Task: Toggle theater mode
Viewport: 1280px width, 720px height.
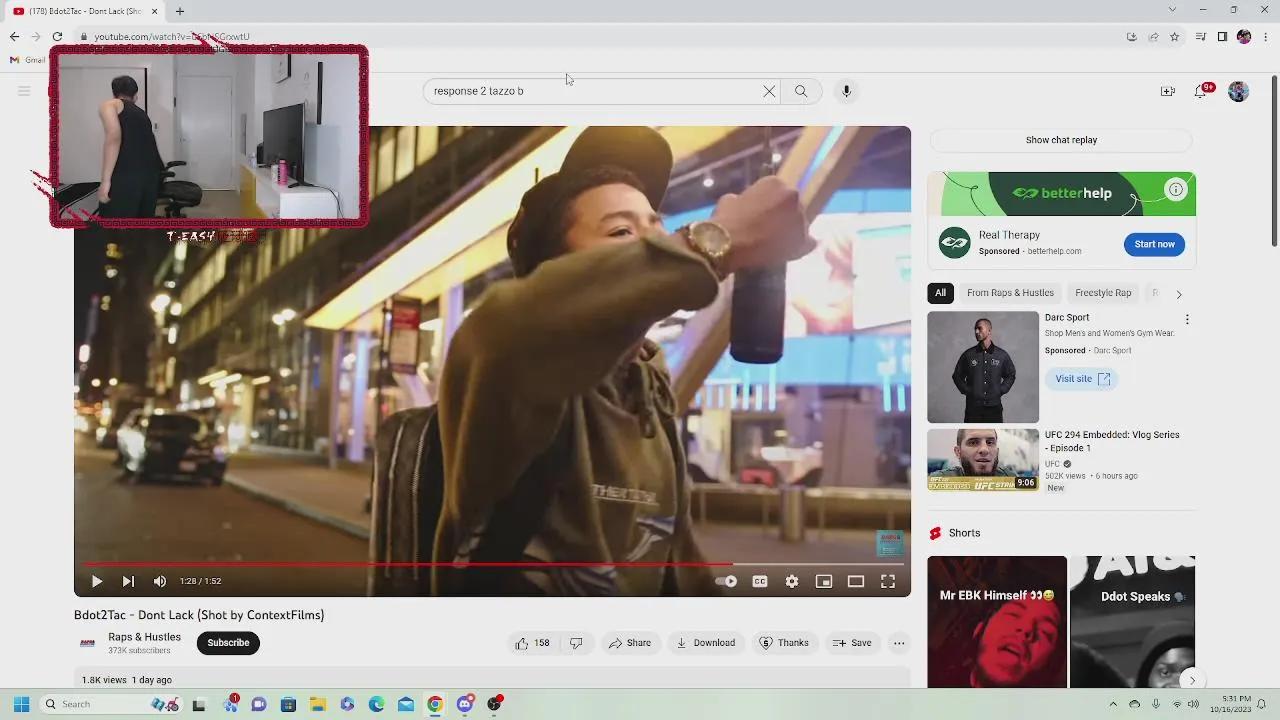Action: click(856, 581)
